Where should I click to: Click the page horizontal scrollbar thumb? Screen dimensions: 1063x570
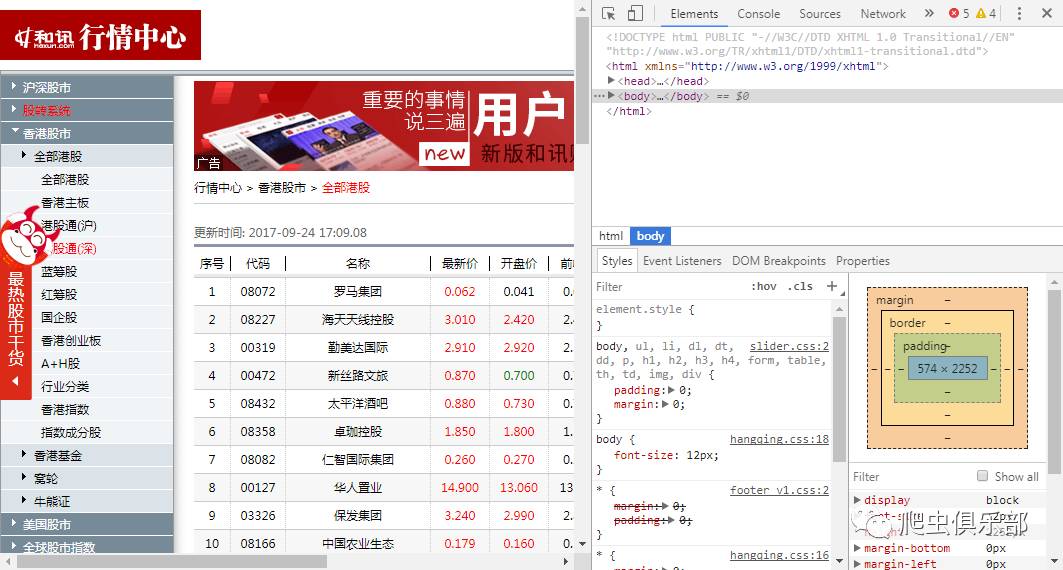[172, 562]
